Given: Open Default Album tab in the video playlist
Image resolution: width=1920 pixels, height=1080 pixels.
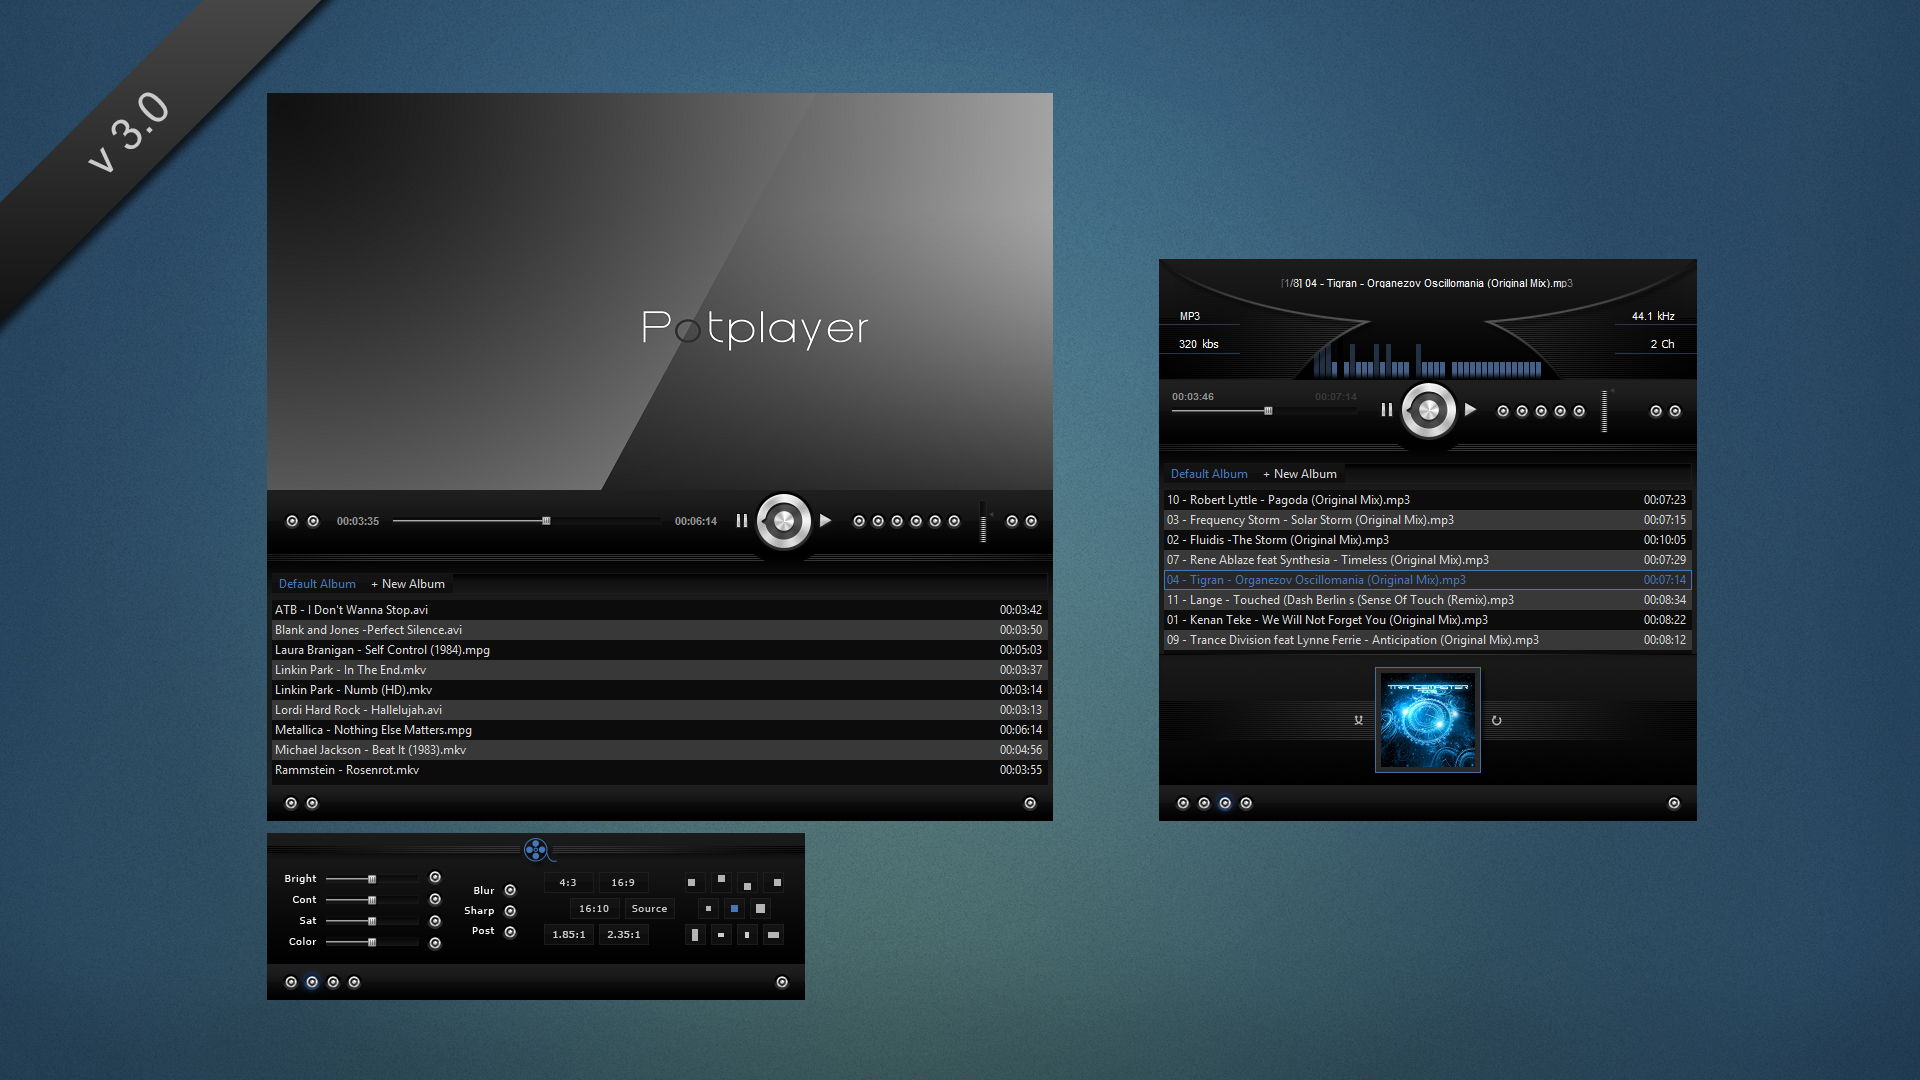Looking at the screenshot, I should (x=317, y=584).
